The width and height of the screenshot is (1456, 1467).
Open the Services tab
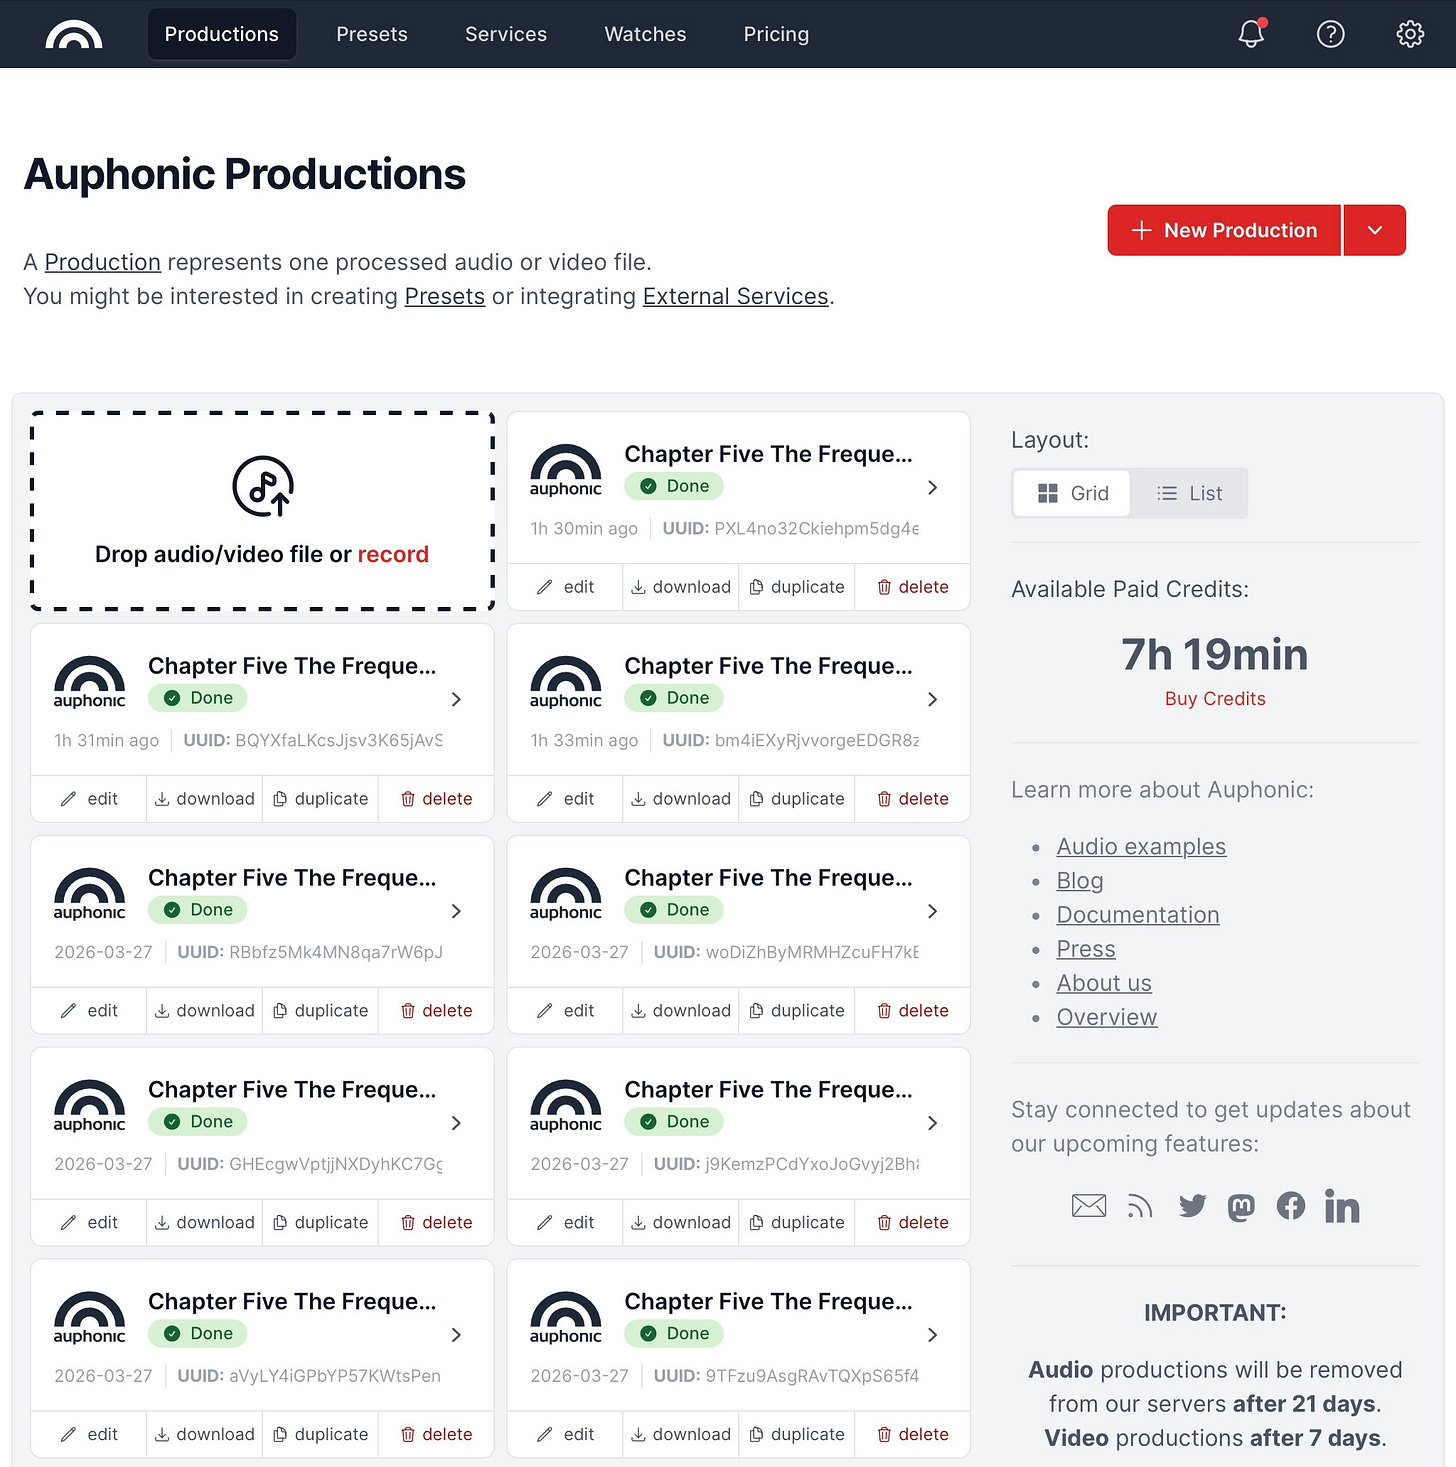click(506, 34)
